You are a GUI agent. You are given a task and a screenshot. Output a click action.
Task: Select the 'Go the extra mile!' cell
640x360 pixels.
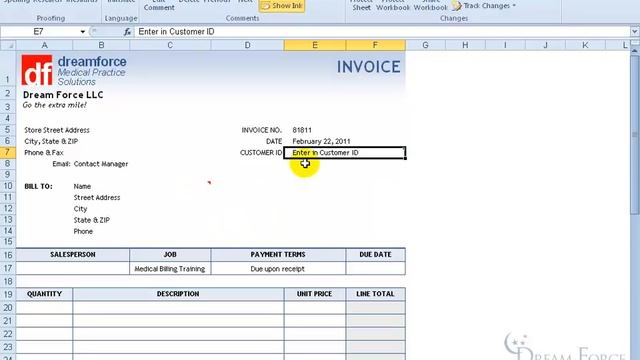(x=55, y=105)
